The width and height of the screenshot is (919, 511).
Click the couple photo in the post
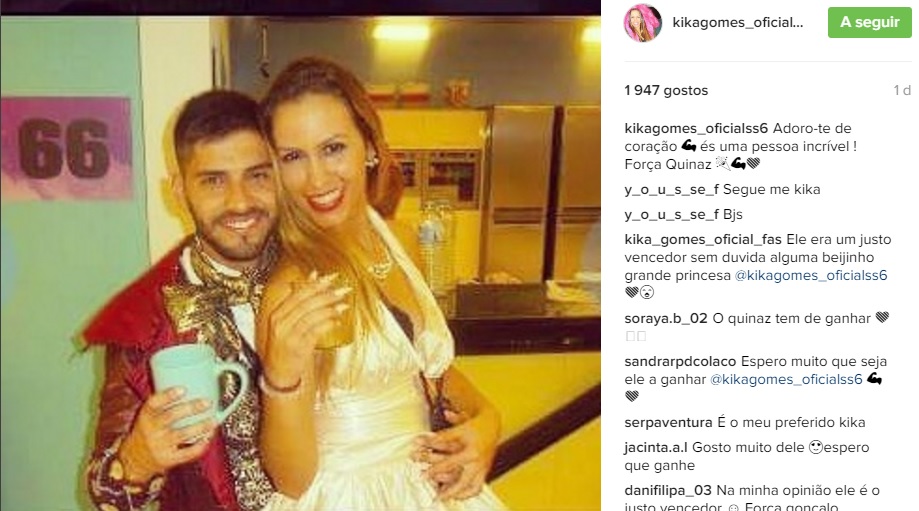coord(300,263)
